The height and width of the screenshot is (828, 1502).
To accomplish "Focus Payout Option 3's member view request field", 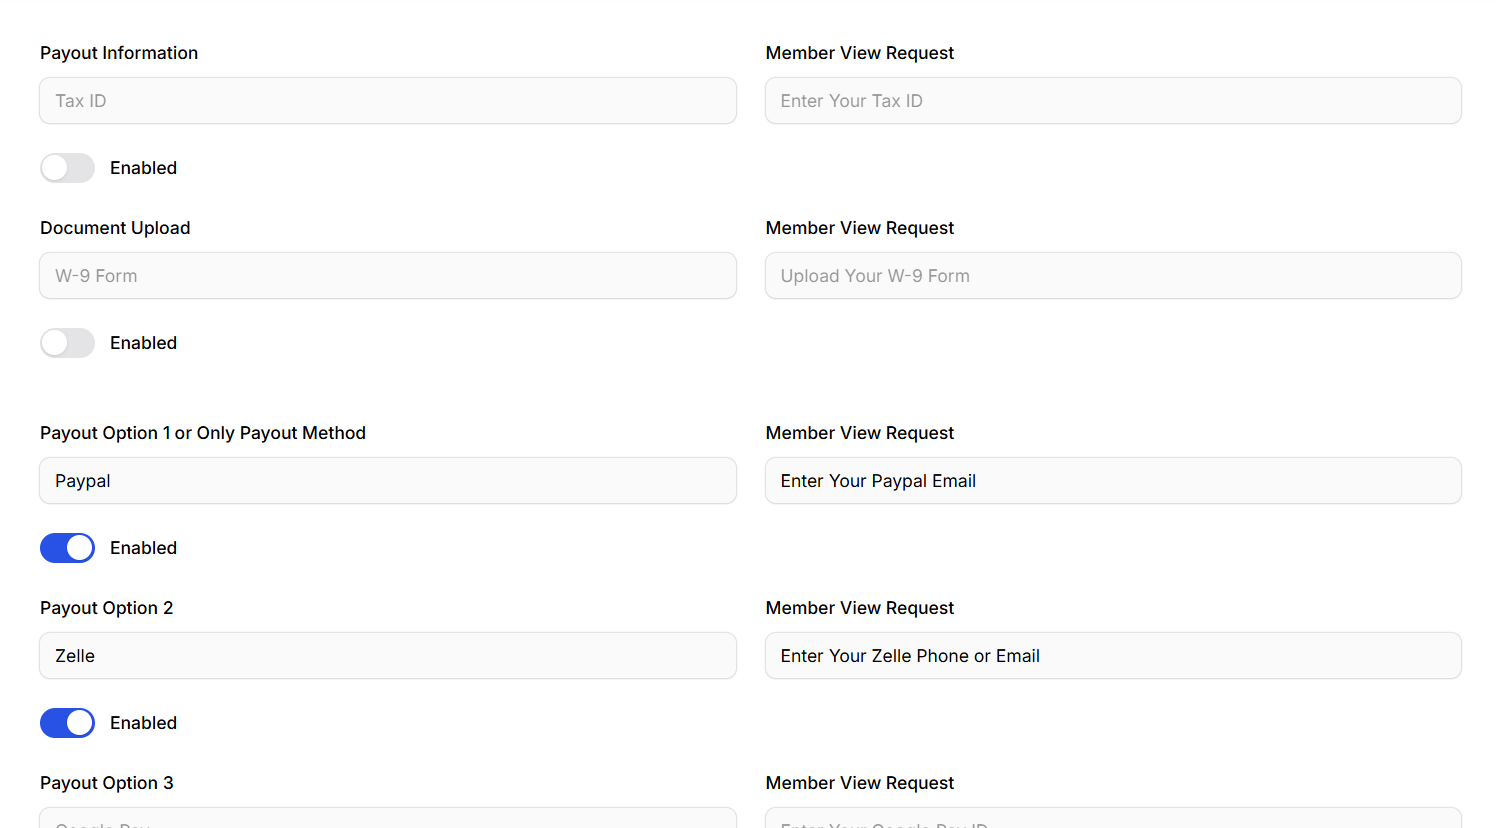I will click(1113, 819).
